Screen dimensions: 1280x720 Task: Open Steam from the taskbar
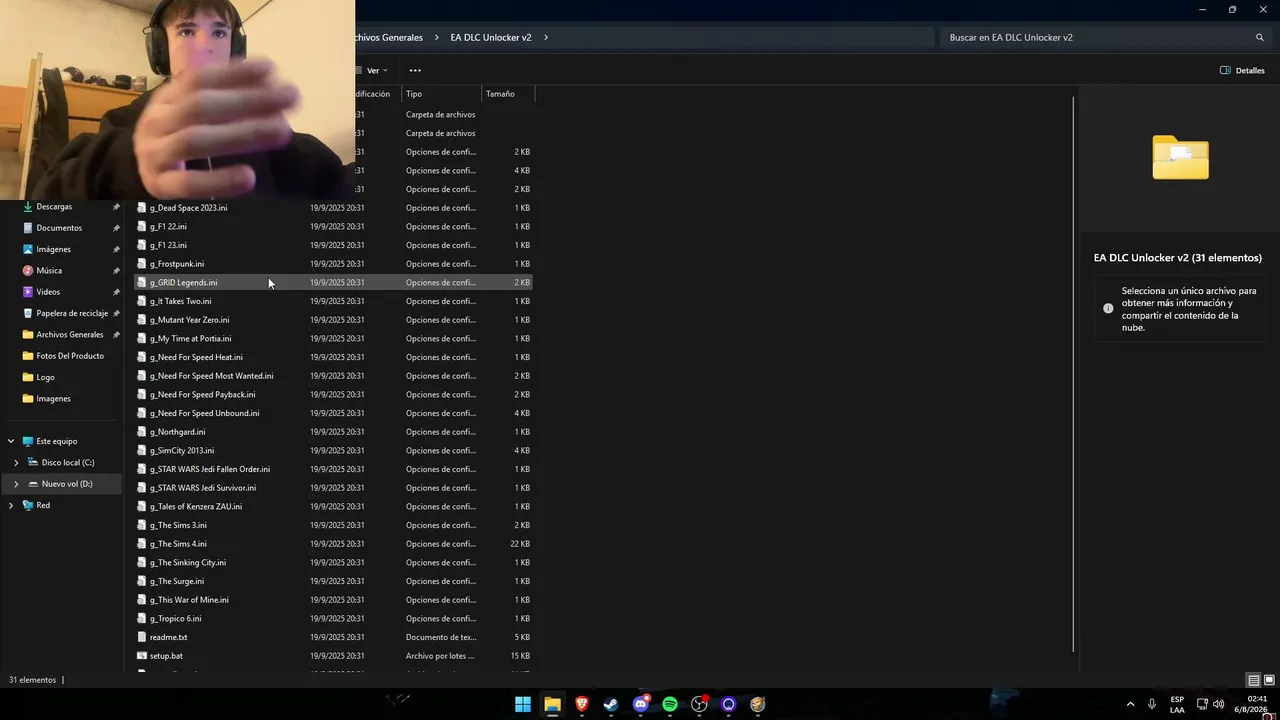tap(611, 704)
